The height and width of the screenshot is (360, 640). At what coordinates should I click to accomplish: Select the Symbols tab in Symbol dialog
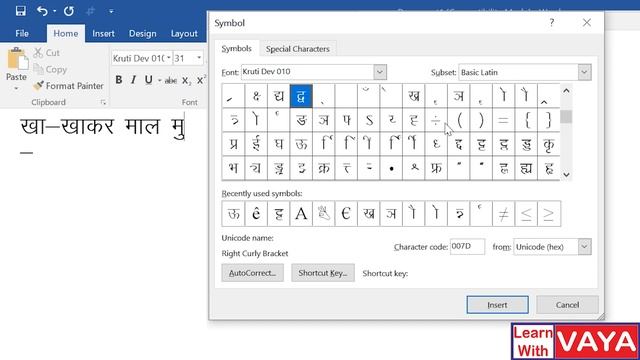236,49
